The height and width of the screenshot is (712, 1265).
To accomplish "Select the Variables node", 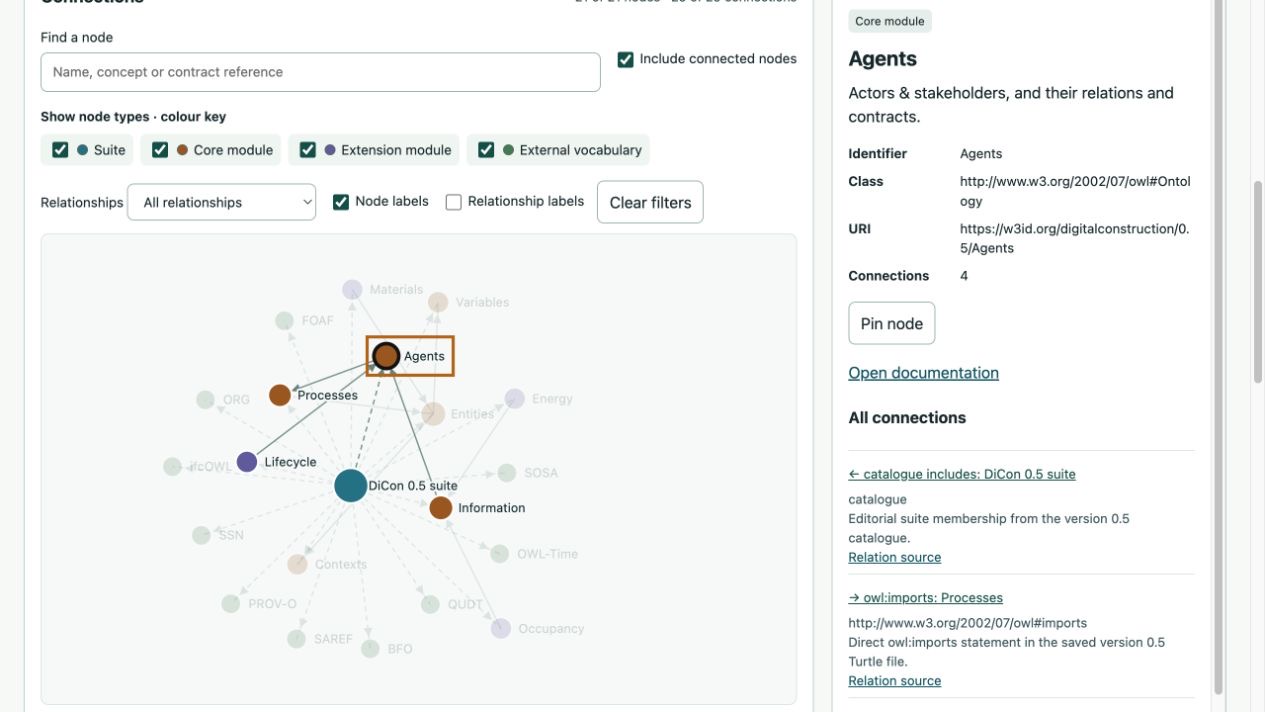I will click(x=438, y=302).
